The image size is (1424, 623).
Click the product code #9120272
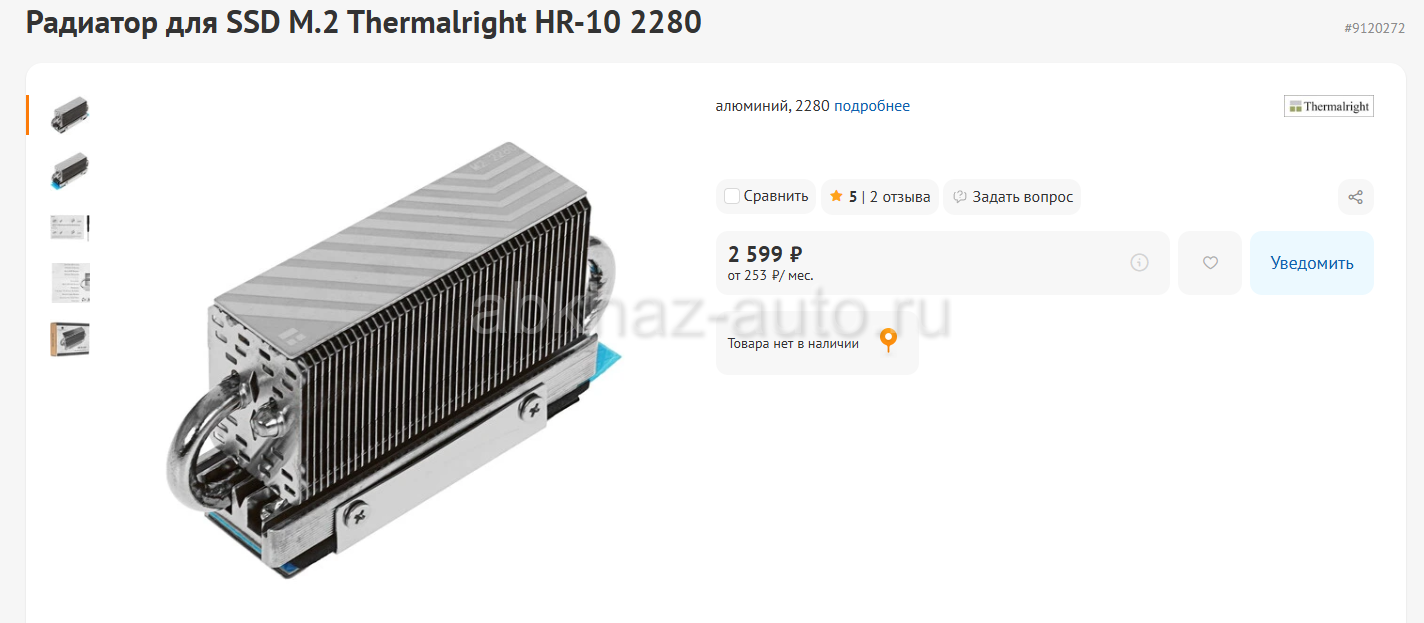tap(1375, 28)
